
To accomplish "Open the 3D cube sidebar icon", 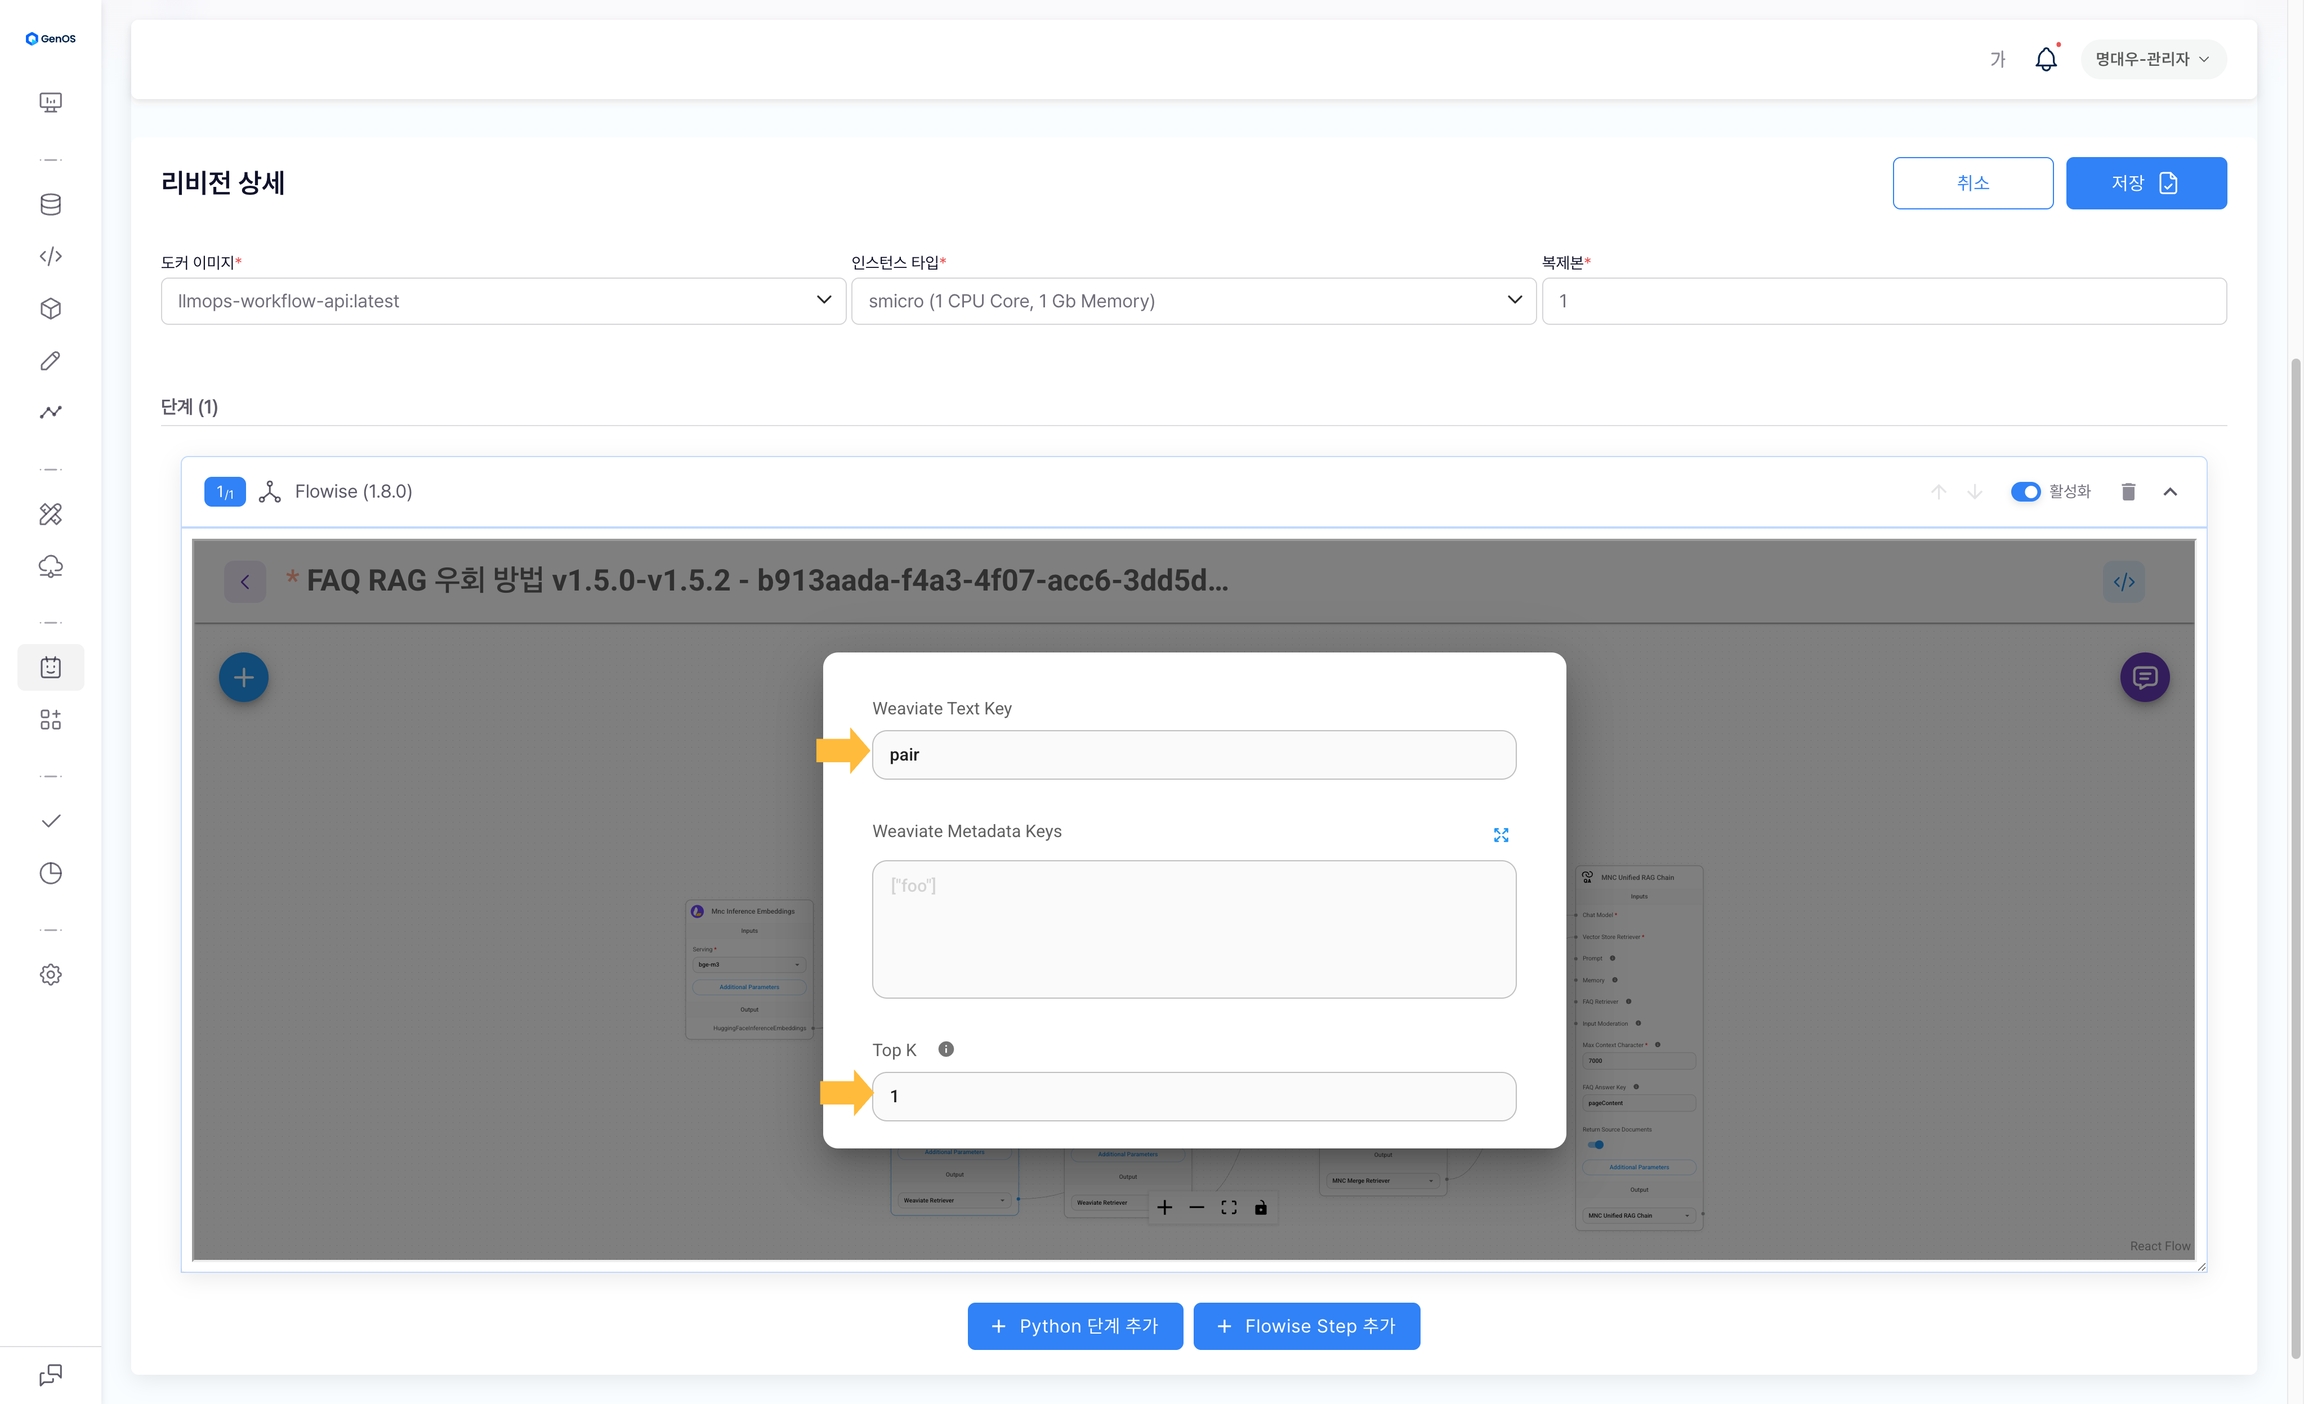I will click(51, 309).
